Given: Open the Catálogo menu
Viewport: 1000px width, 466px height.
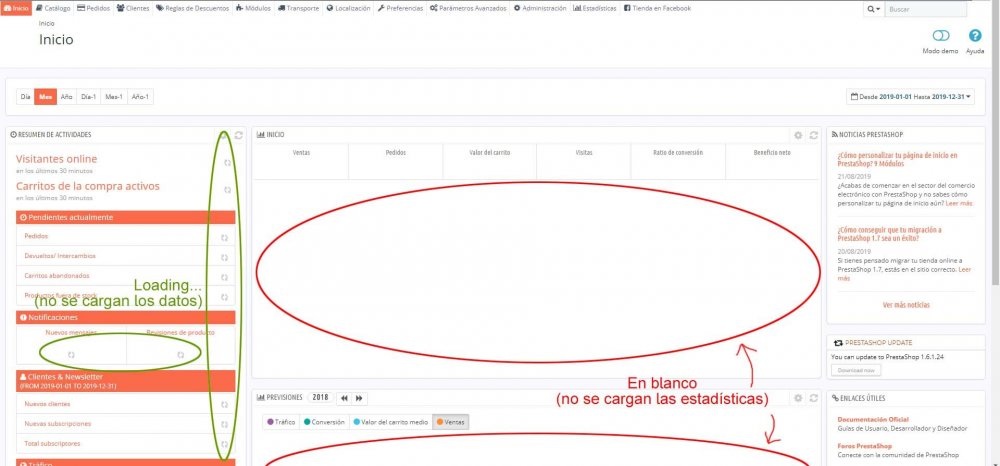Looking at the screenshot, I should coord(53,8).
